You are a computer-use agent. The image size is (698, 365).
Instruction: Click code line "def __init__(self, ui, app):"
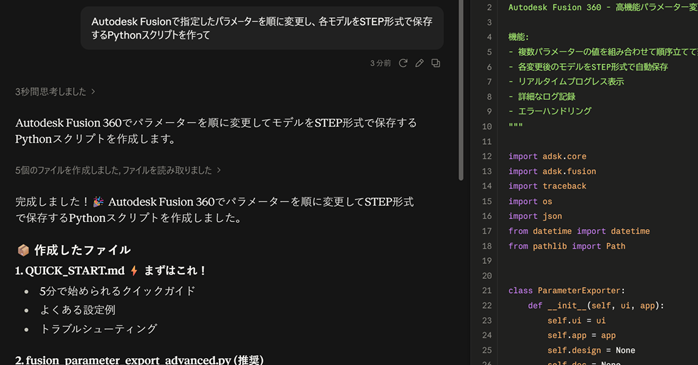[596, 305]
